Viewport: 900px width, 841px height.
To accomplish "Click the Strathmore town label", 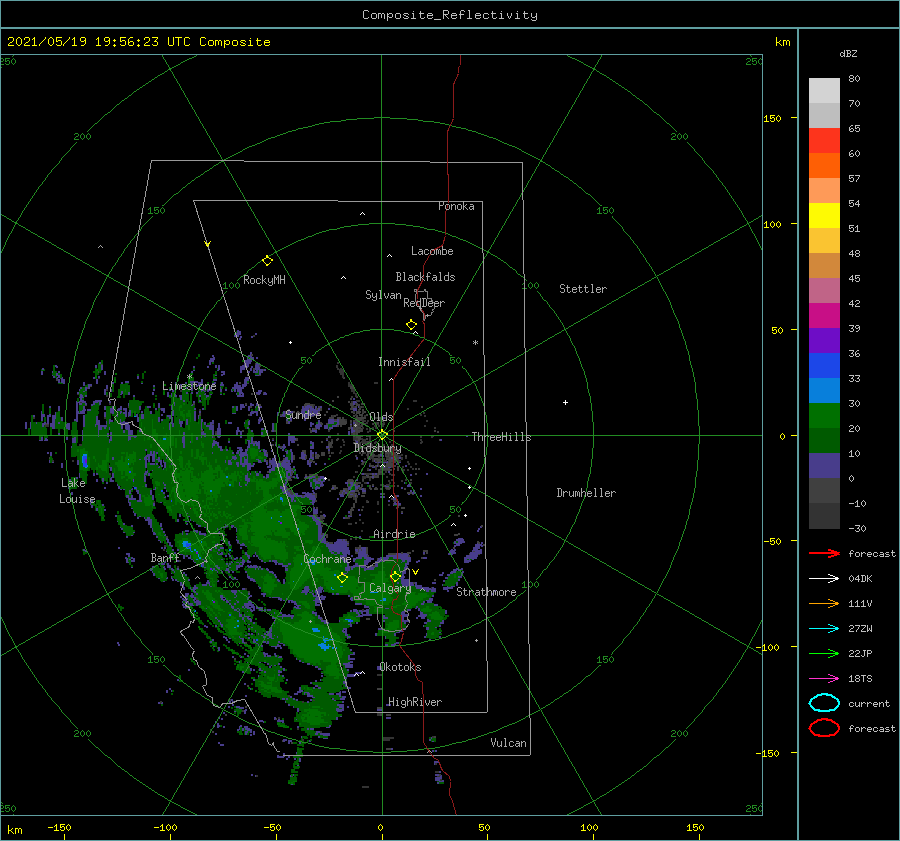I will pos(486,592).
